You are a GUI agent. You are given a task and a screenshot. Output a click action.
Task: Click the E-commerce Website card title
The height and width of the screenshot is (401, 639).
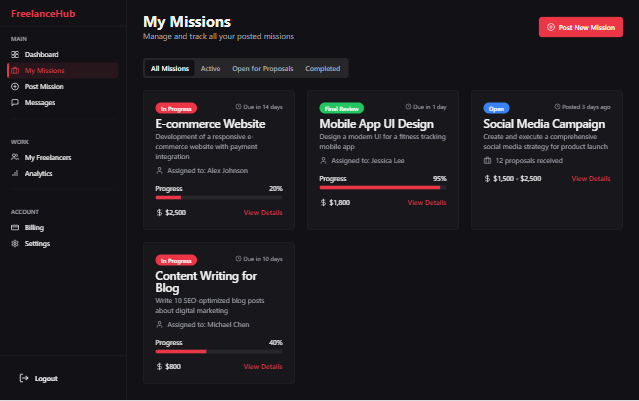coord(210,124)
